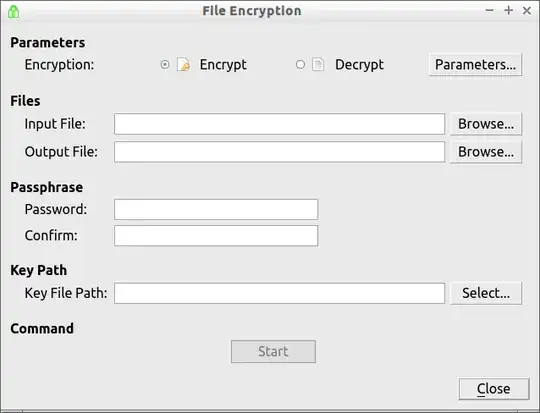Focus the Input File text field
The image size is (540, 413).
click(x=279, y=124)
